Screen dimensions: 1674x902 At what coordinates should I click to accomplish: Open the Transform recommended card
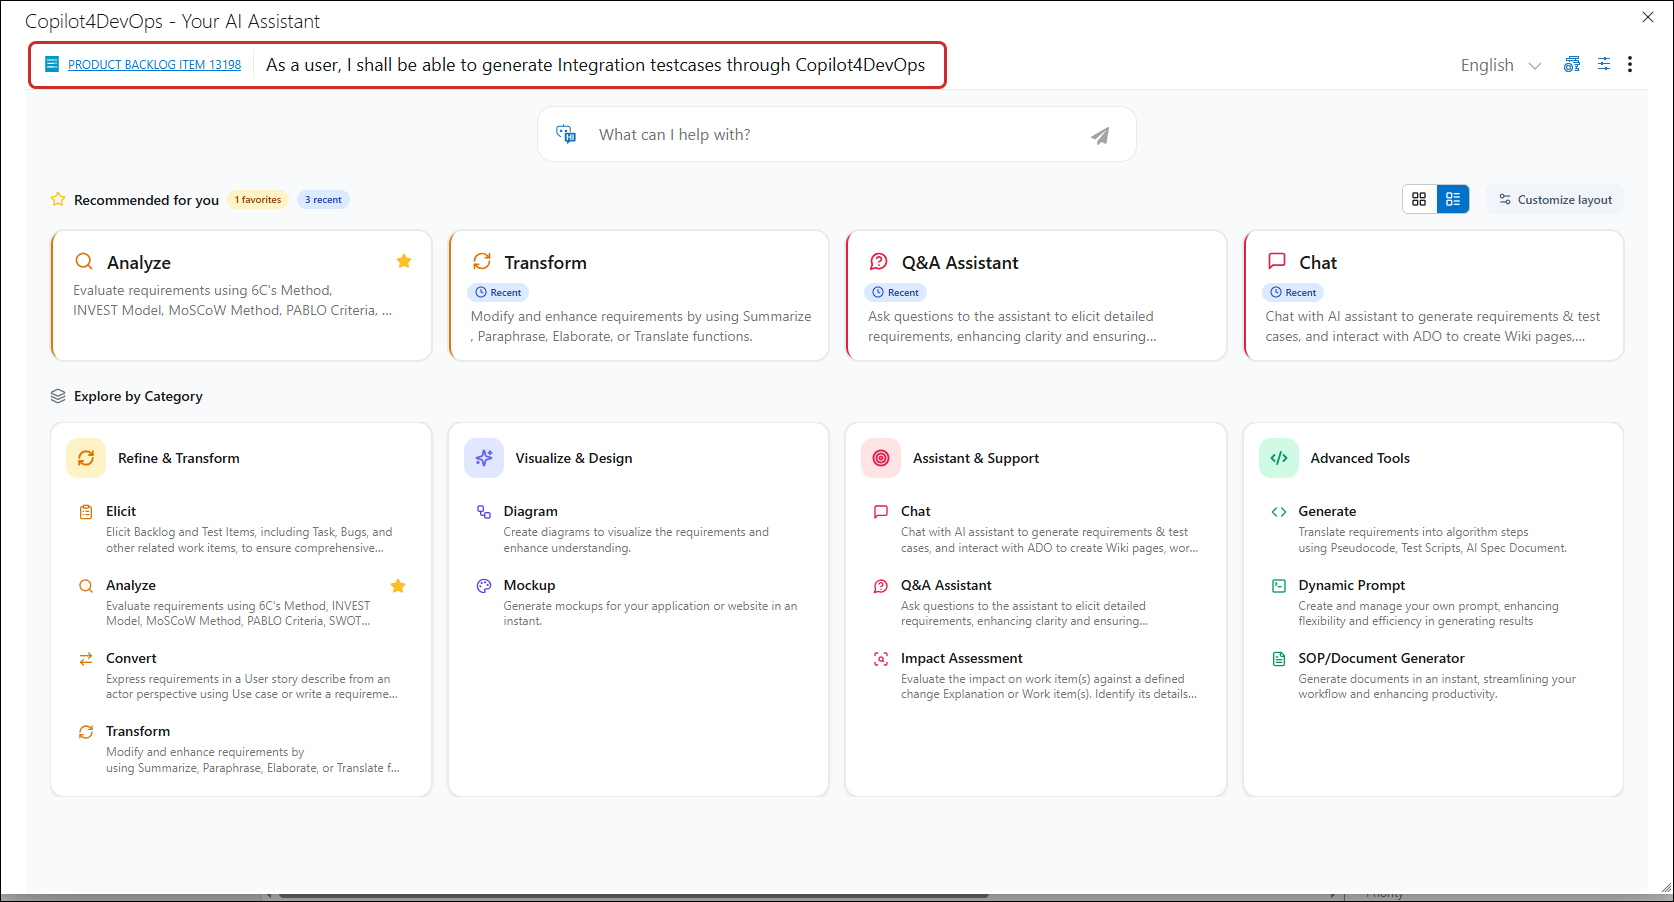[638, 296]
